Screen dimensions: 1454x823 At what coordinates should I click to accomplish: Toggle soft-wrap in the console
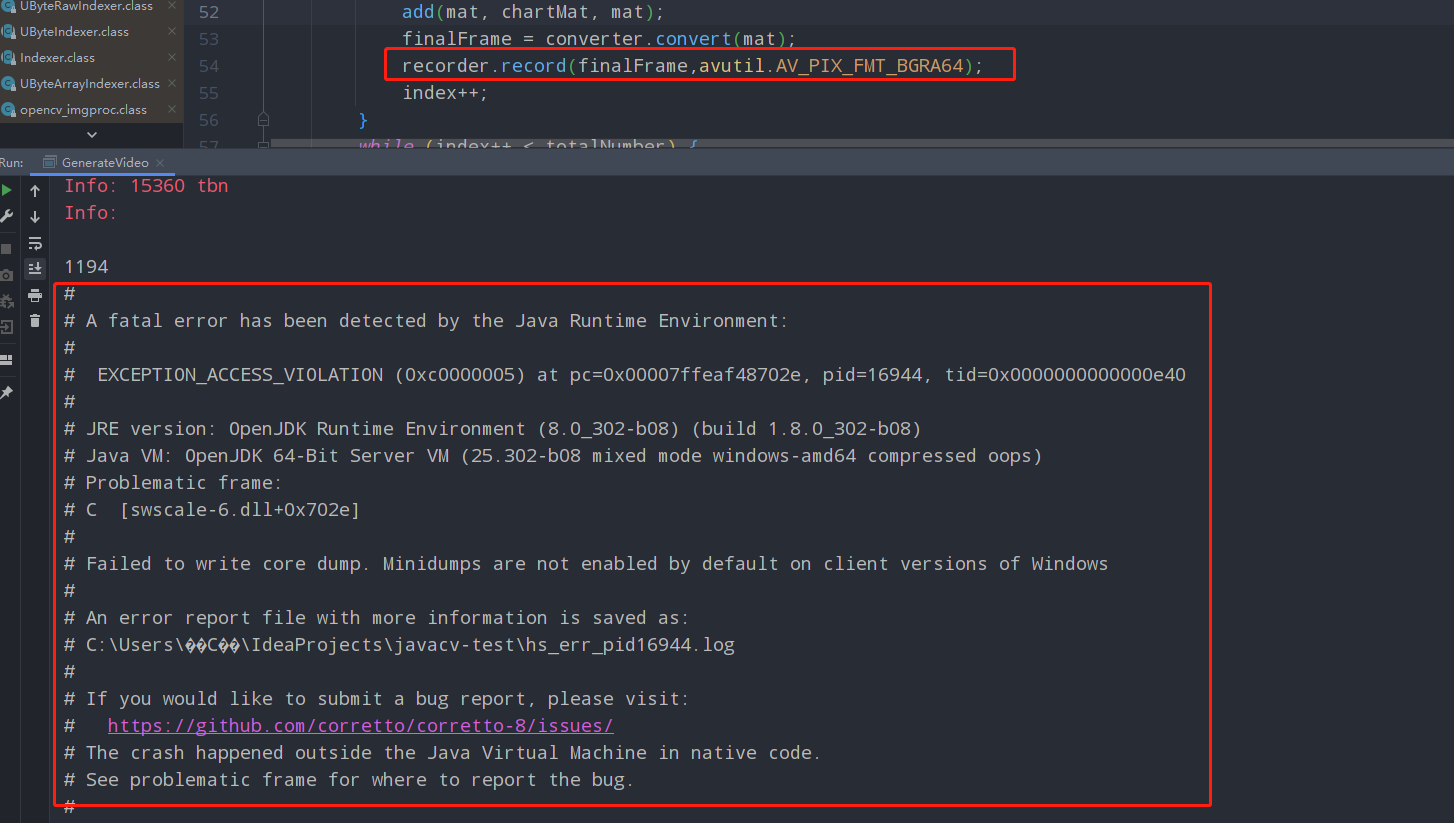[36, 242]
